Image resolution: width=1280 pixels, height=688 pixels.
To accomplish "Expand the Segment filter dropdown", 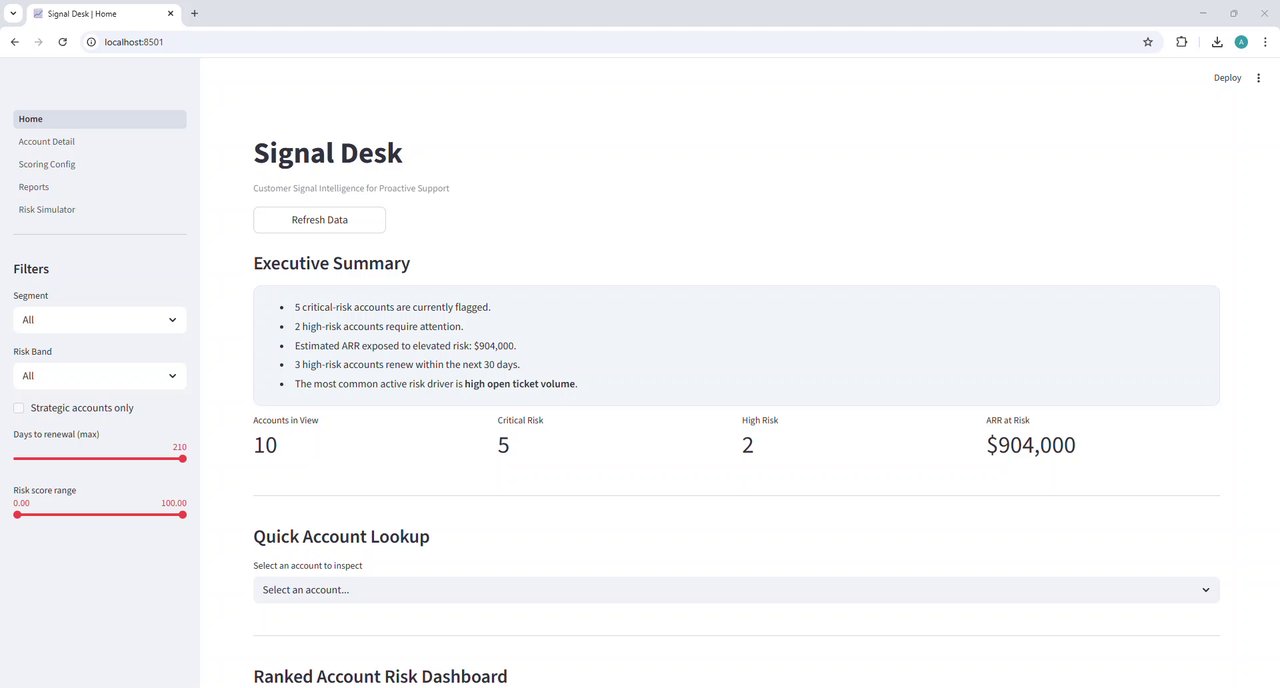I will point(99,320).
